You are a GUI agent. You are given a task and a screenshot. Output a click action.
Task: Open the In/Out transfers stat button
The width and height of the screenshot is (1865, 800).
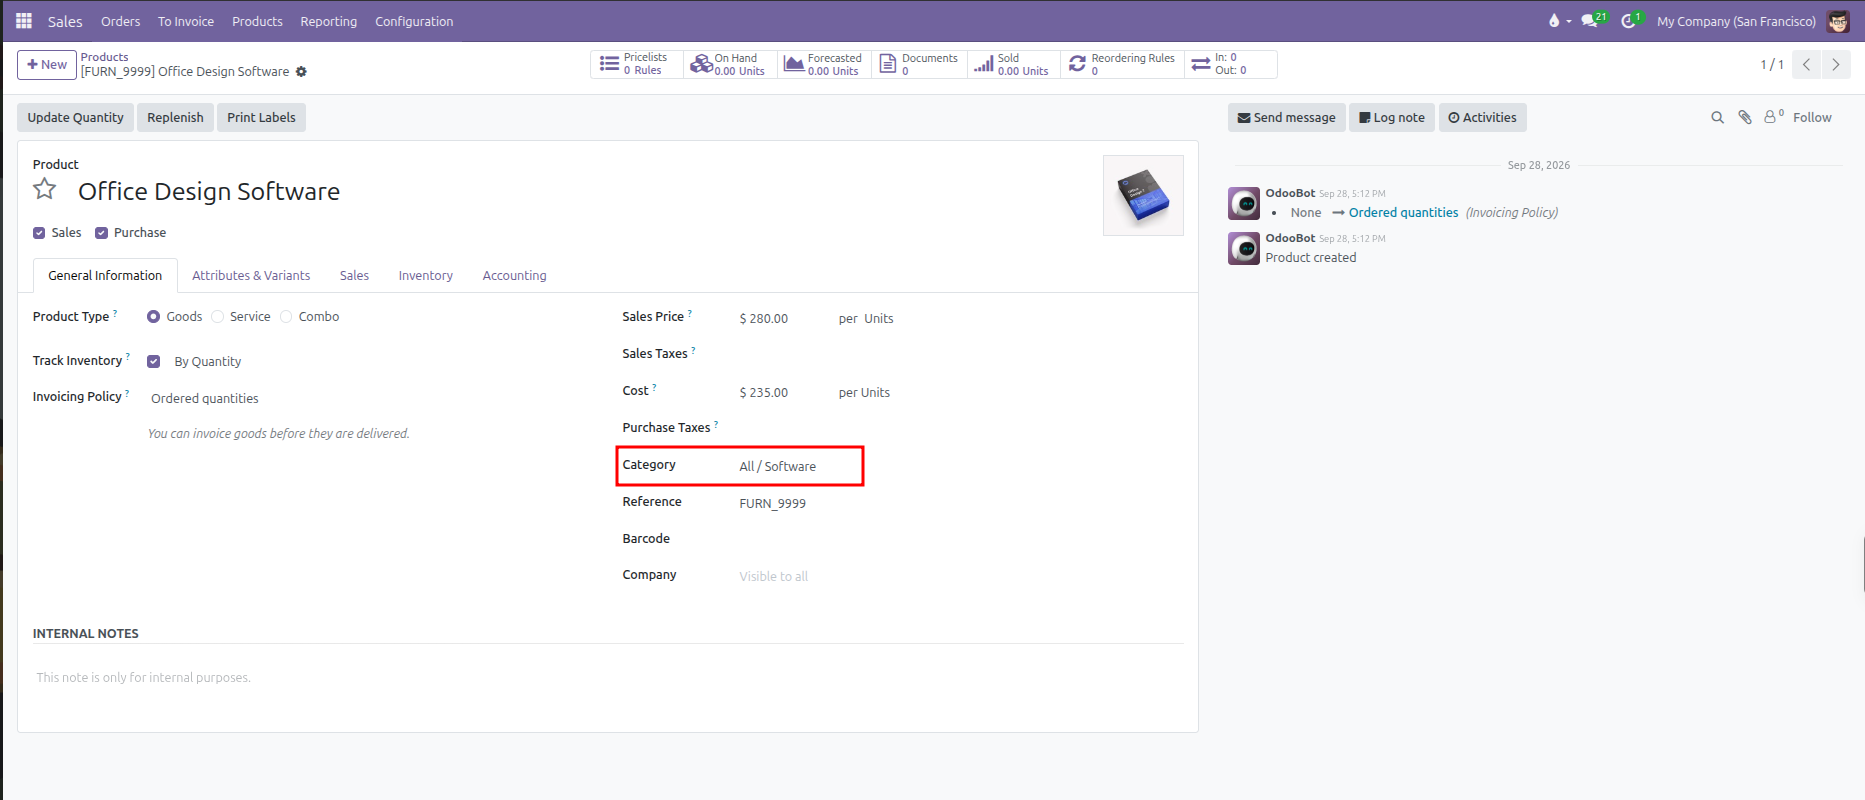pyautogui.click(x=1230, y=64)
